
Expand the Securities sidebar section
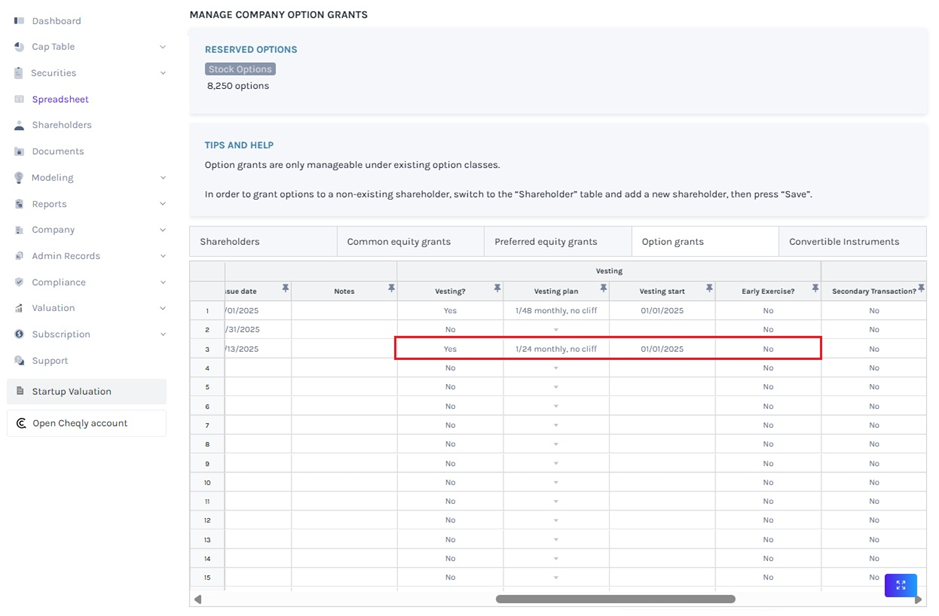click(163, 73)
